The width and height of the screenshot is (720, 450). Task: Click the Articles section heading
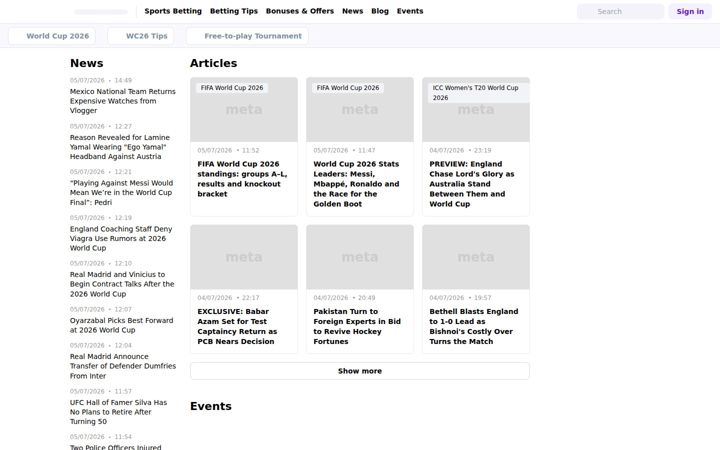214,63
